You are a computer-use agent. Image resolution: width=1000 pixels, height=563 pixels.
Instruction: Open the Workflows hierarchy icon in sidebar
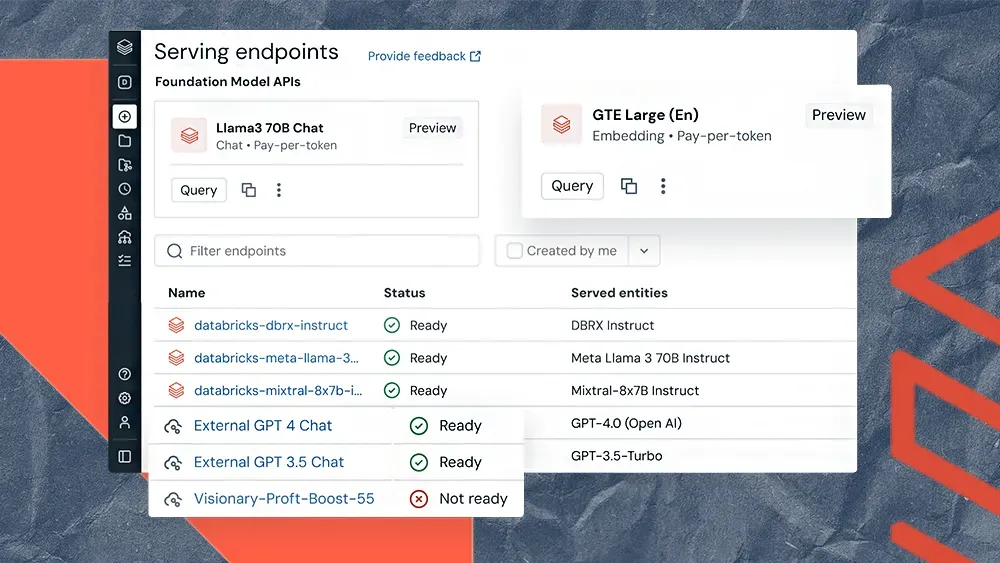[x=124, y=237]
